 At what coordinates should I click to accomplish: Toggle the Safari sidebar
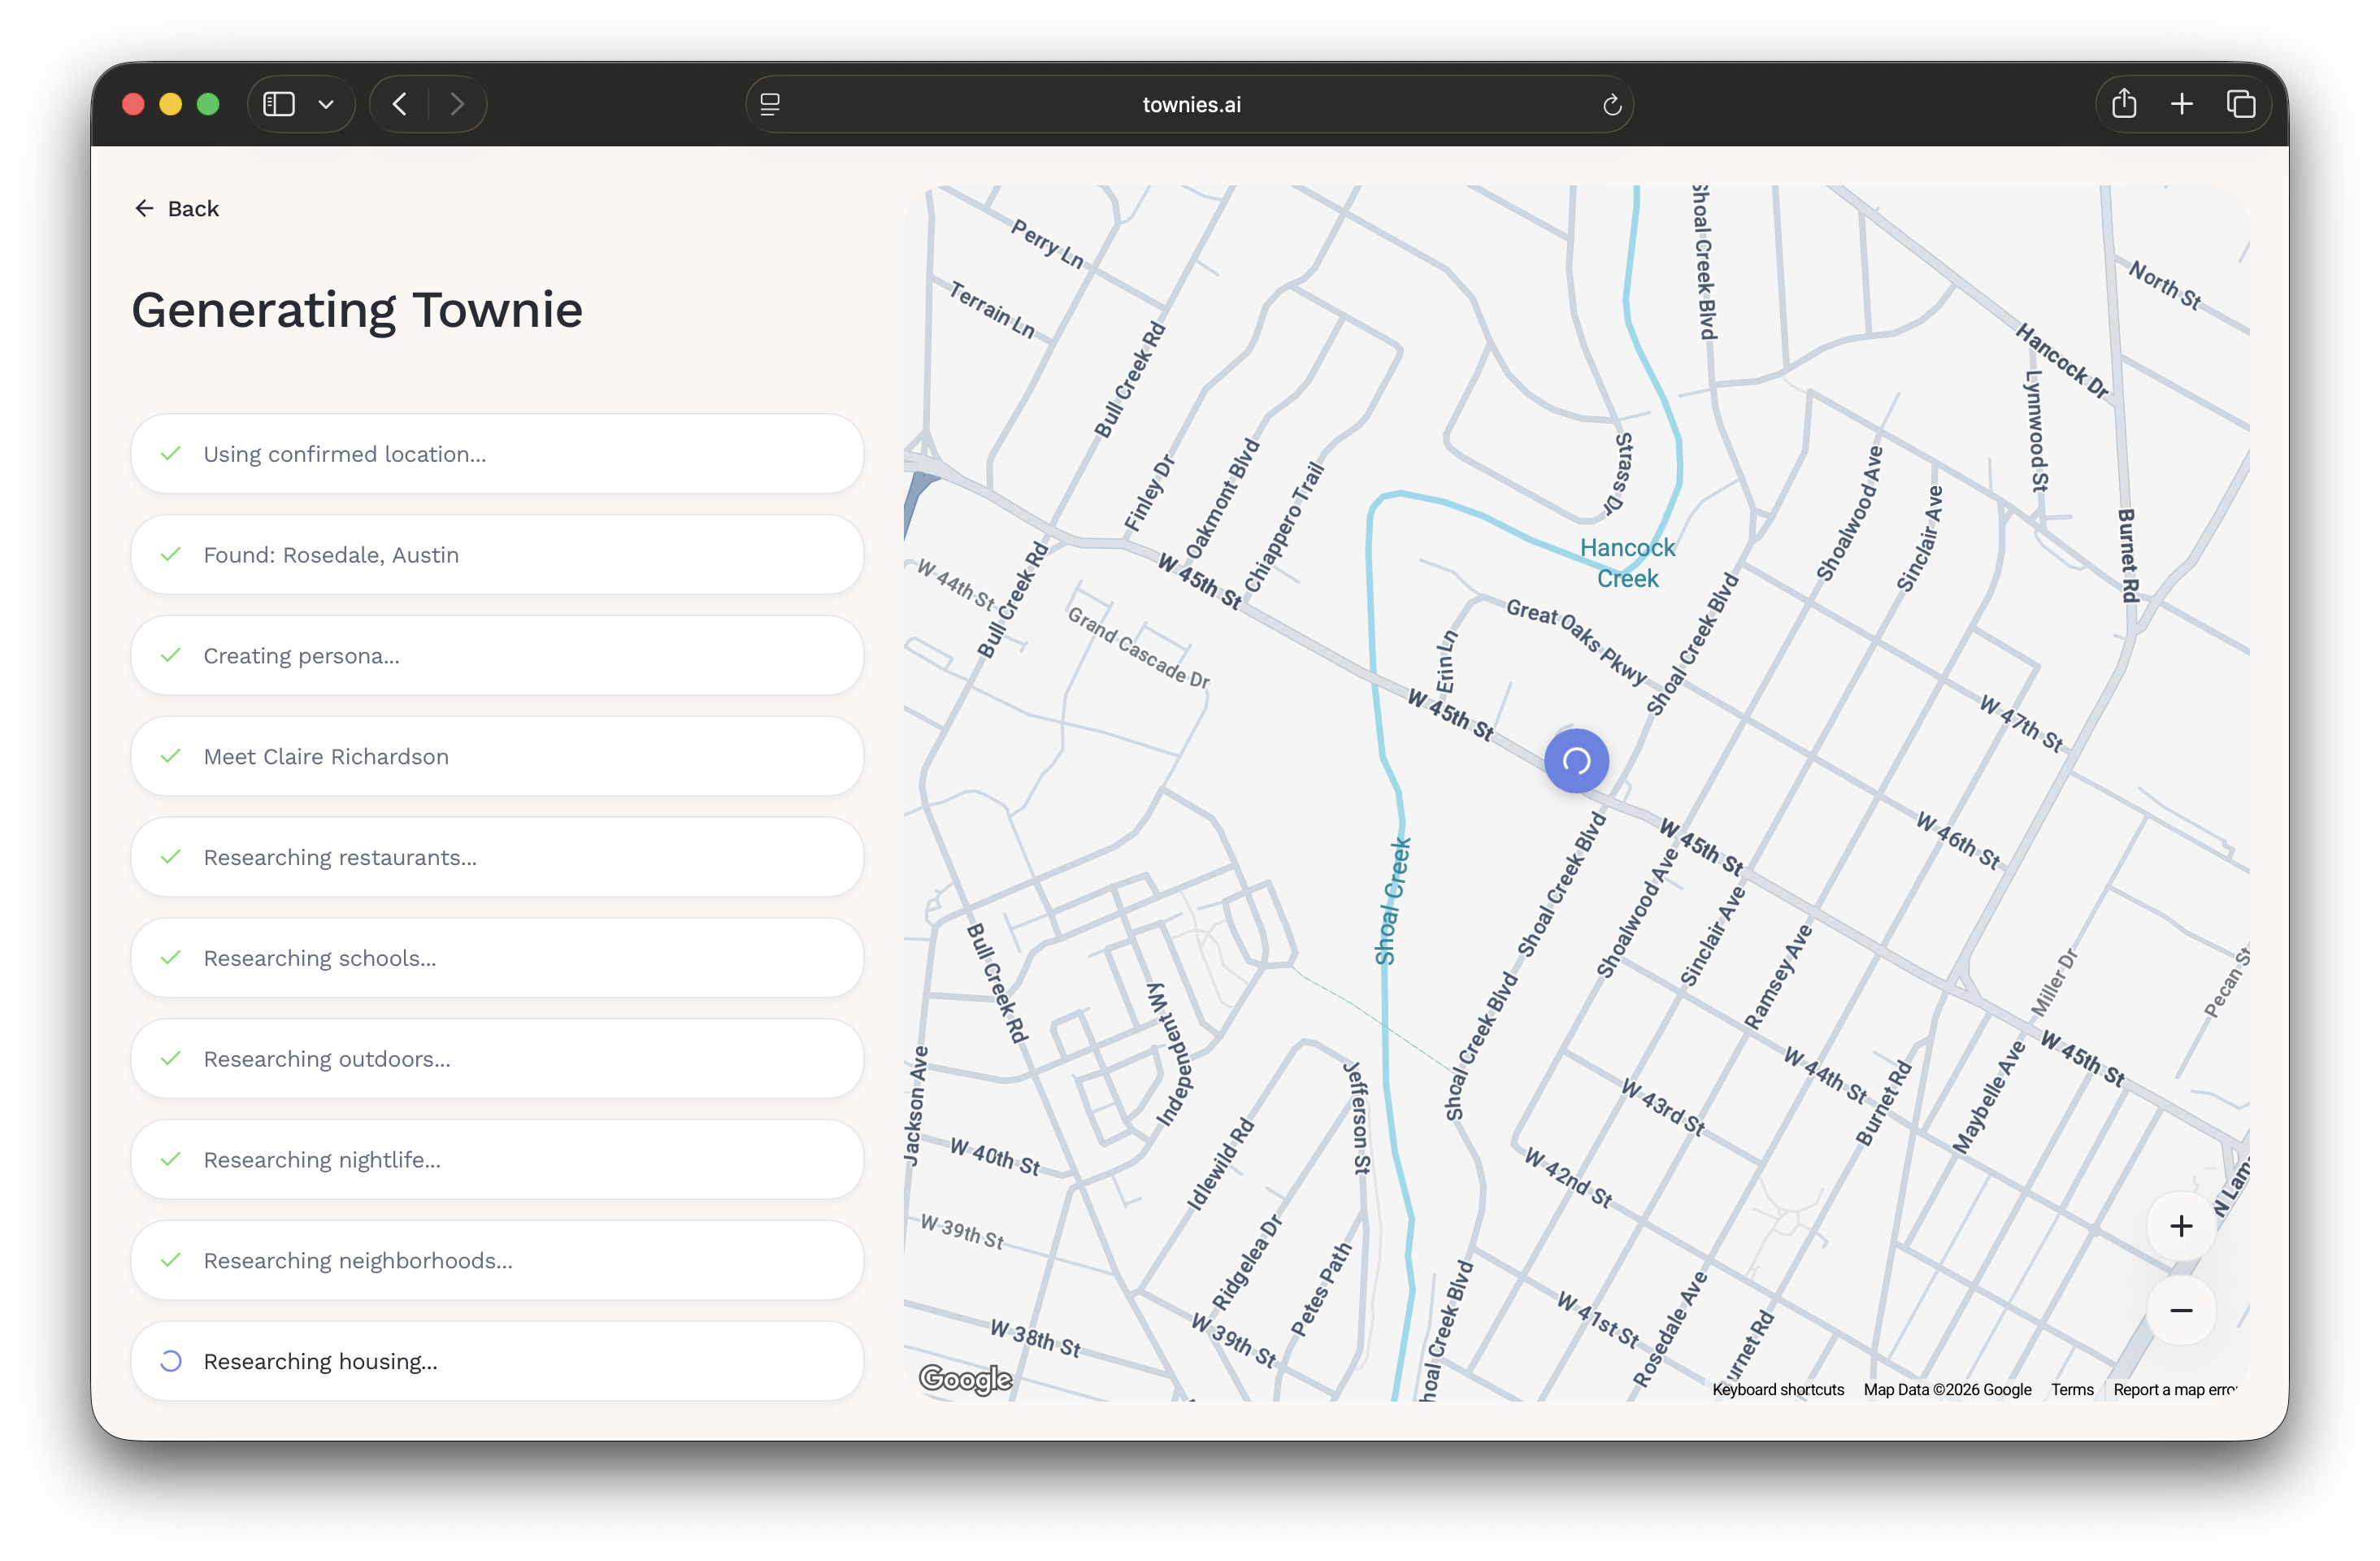(278, 103)
